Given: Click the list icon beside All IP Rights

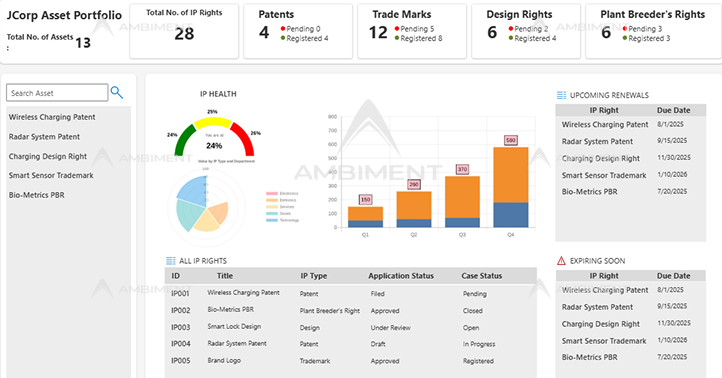Looking at the screenshot, I should (170, 261).
